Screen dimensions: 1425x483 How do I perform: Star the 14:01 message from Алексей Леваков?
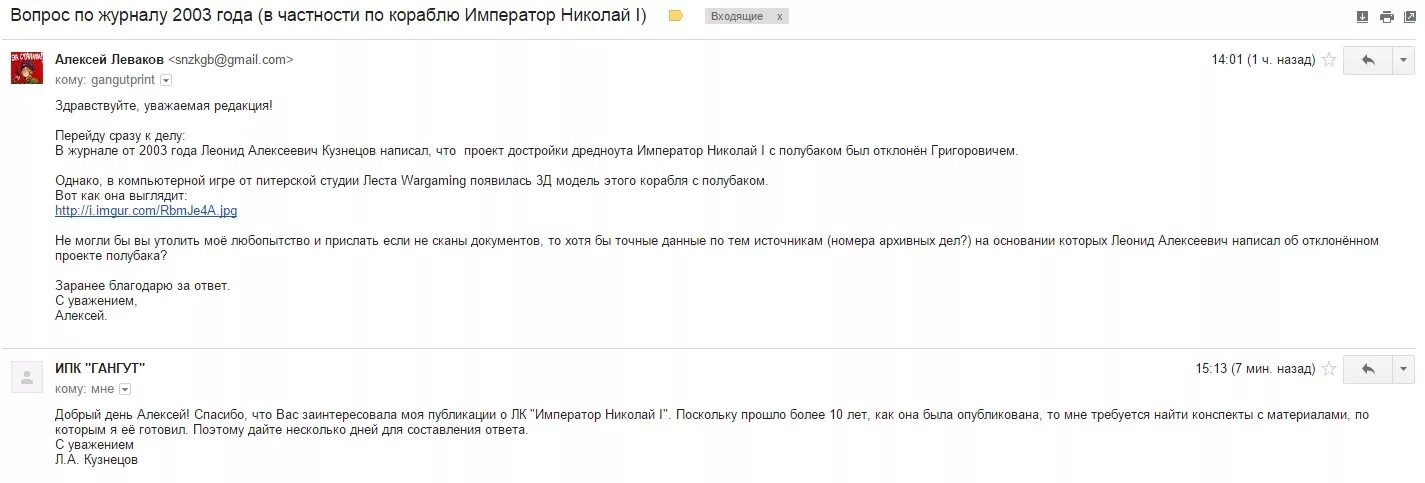click(x=1329, y=60)
